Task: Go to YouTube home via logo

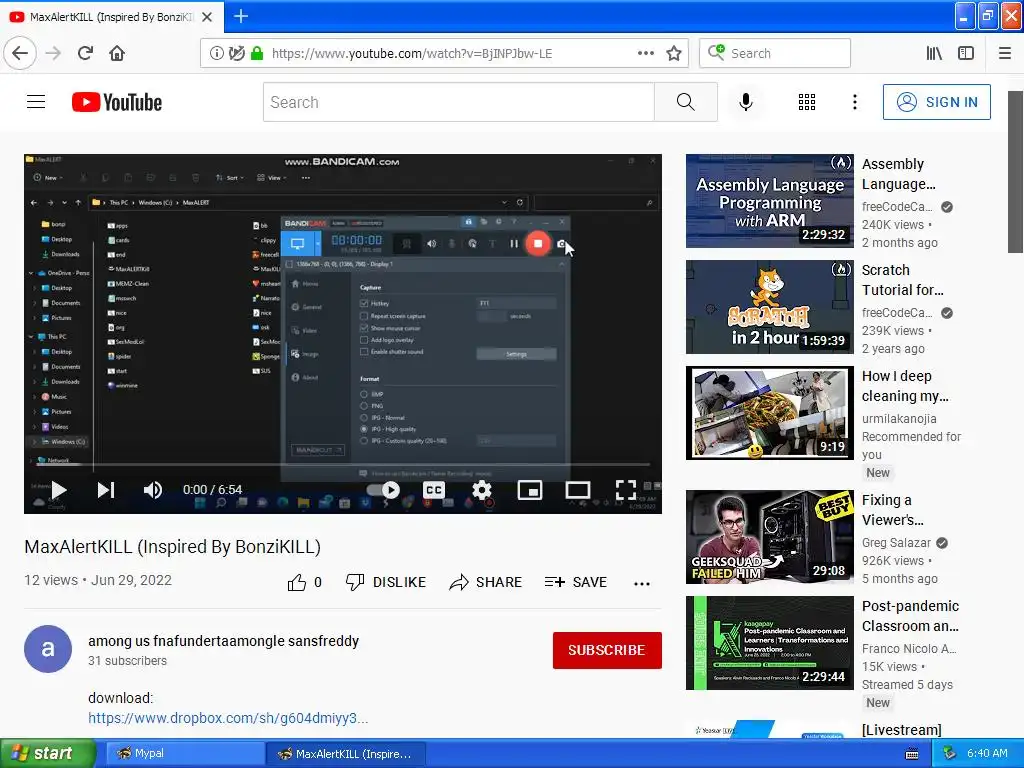Action: (x=117, y=102)
